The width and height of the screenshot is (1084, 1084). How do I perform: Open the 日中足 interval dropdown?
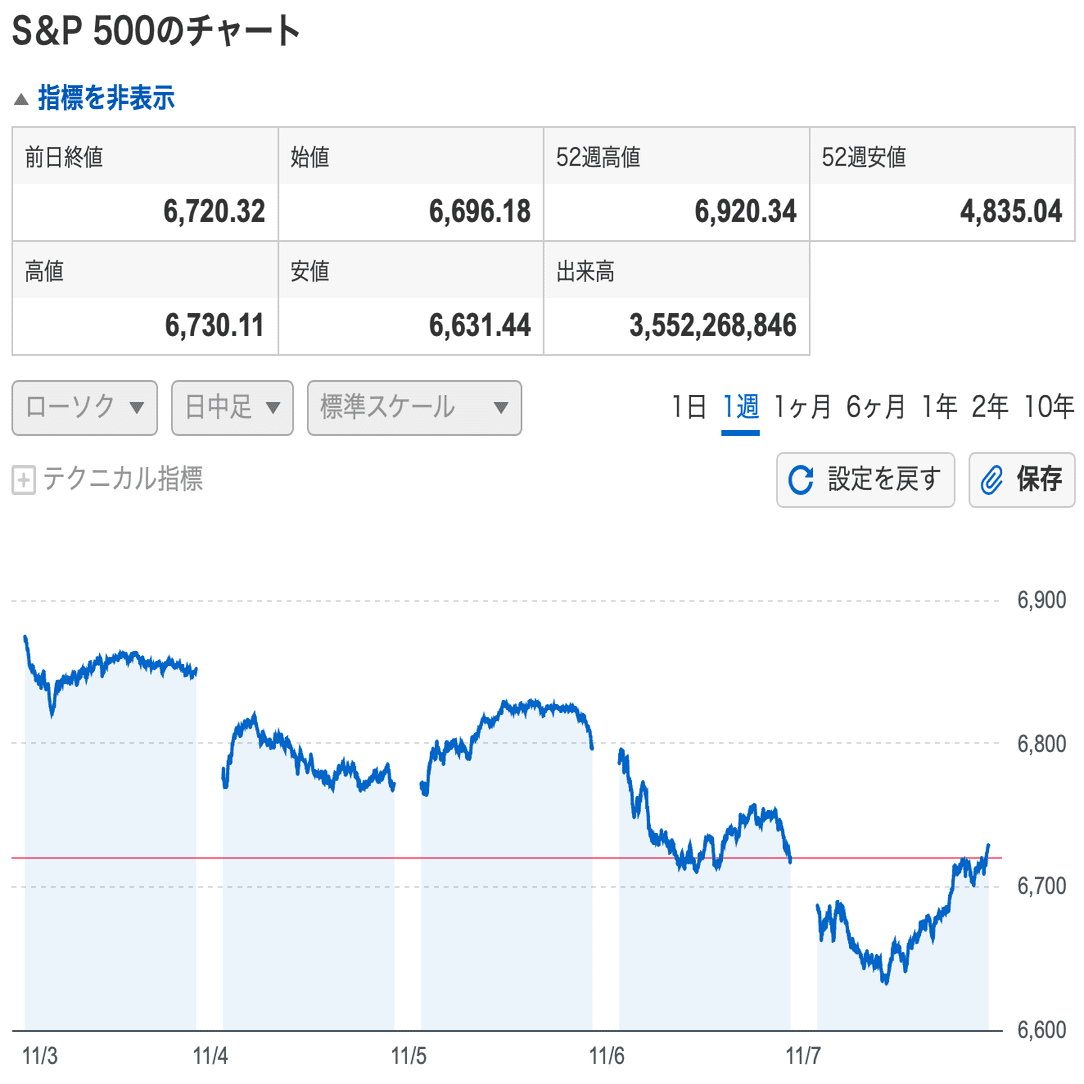pyautogui.click(x=232, y=408)
